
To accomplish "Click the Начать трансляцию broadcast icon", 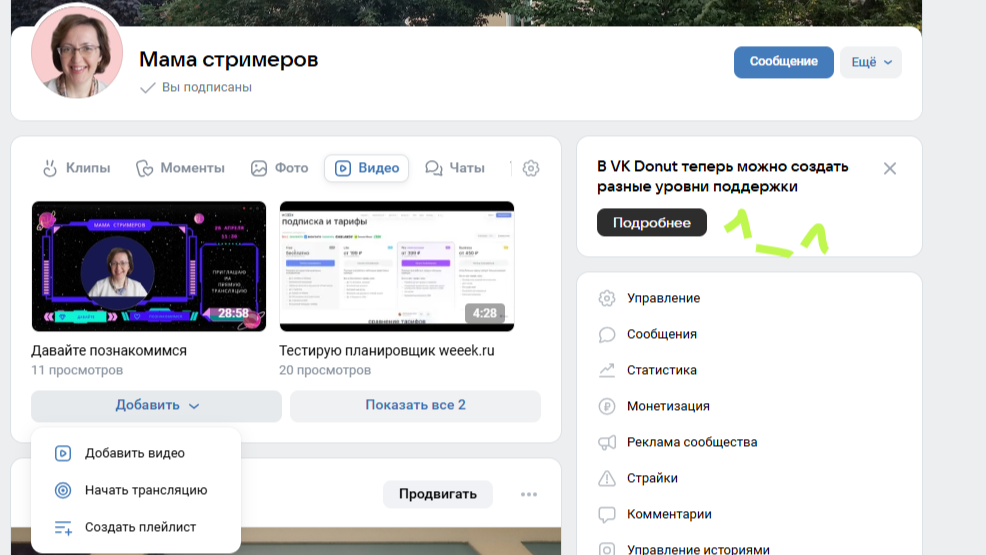I will [x=63, y=490].
